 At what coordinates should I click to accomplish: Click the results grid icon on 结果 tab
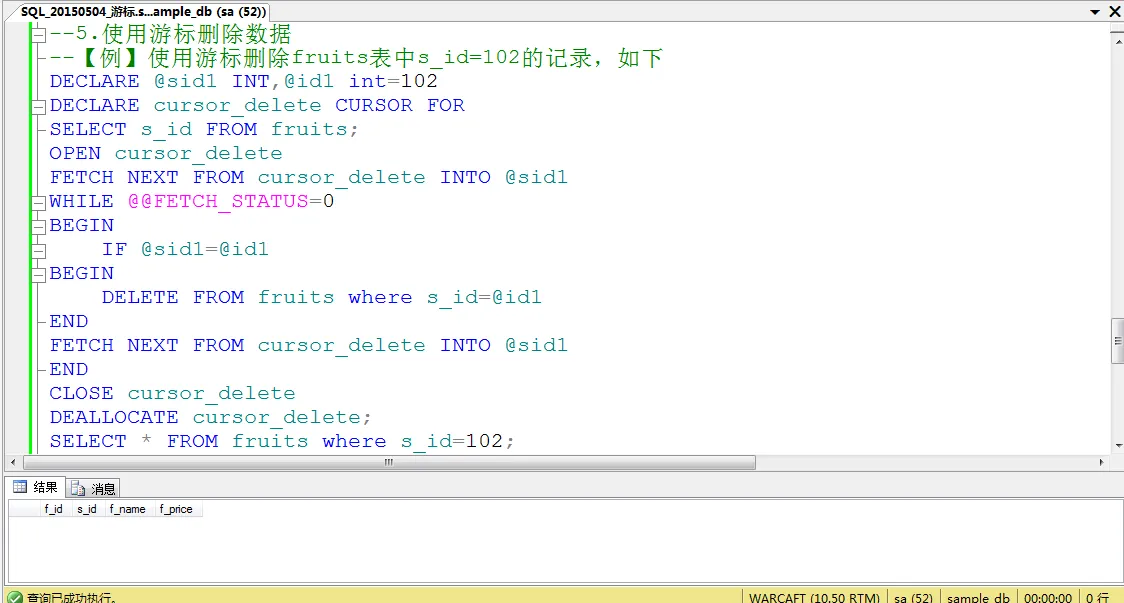pos(20,487)
